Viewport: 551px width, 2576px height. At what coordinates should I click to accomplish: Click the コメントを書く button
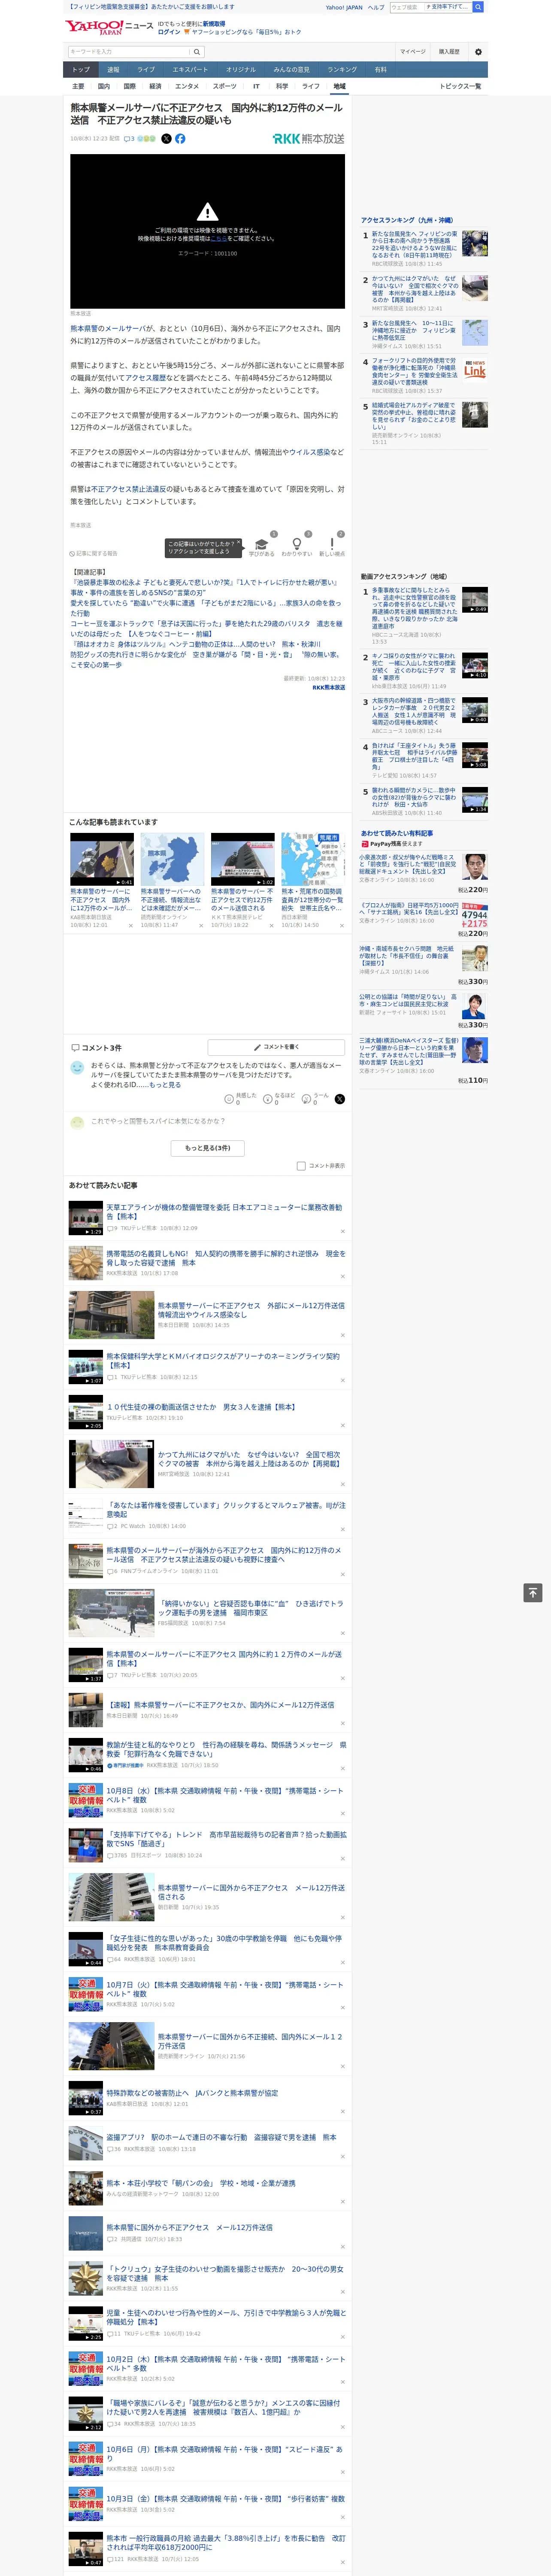[x=276, y=1047]
